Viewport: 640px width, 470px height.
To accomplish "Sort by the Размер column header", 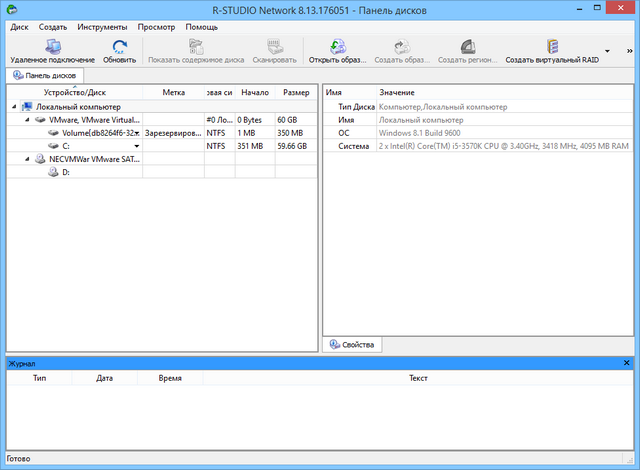I will (295, 92).
